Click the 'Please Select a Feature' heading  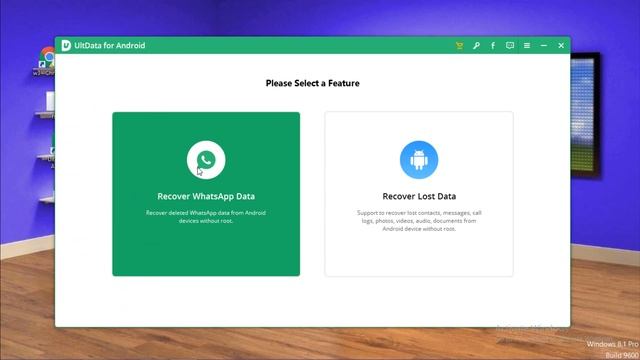coord(313,83)
